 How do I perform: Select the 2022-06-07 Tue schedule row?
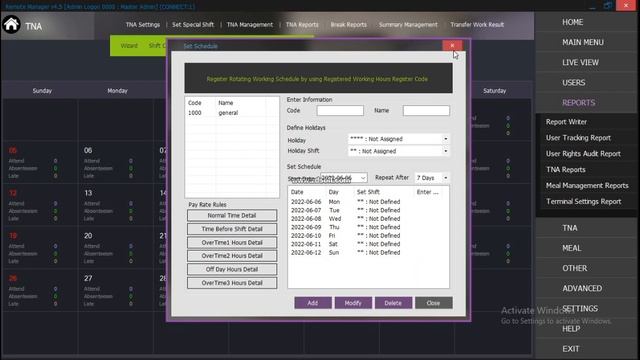(x=368, y=210)
